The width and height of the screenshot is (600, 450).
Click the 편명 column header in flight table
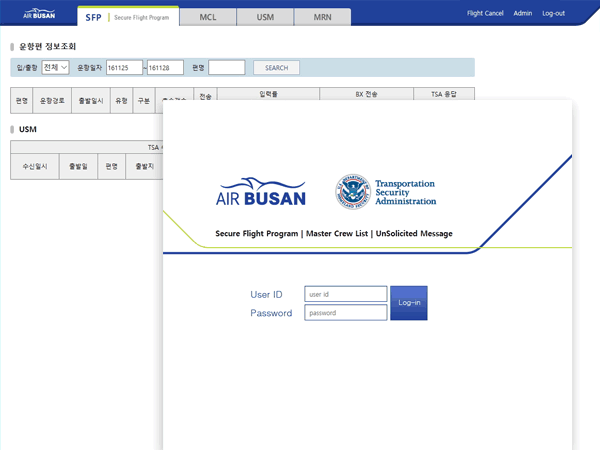(22, 101)
